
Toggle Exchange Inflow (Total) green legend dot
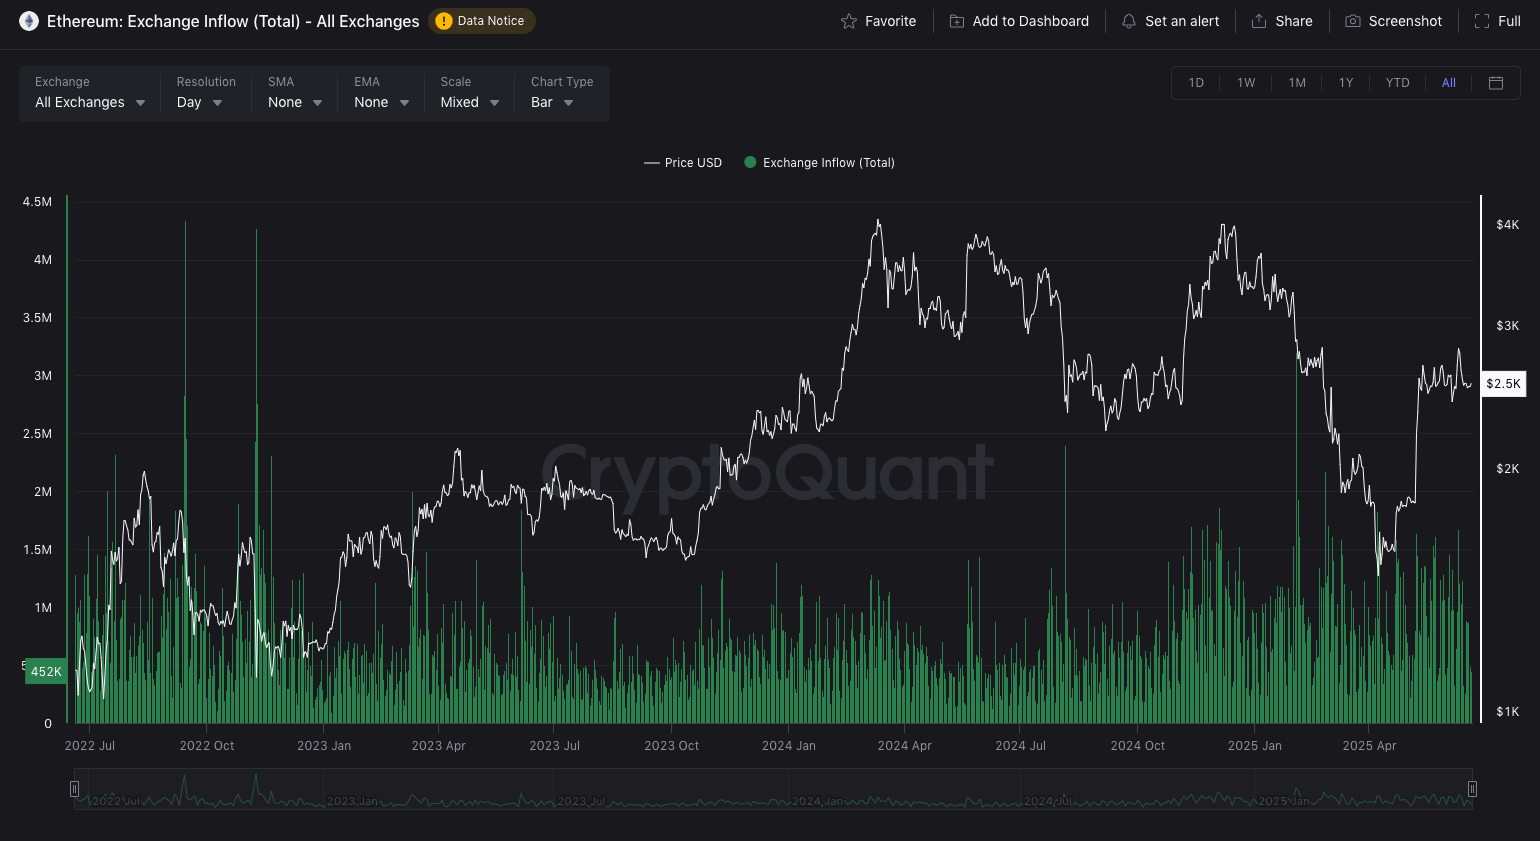click(750, 162)
